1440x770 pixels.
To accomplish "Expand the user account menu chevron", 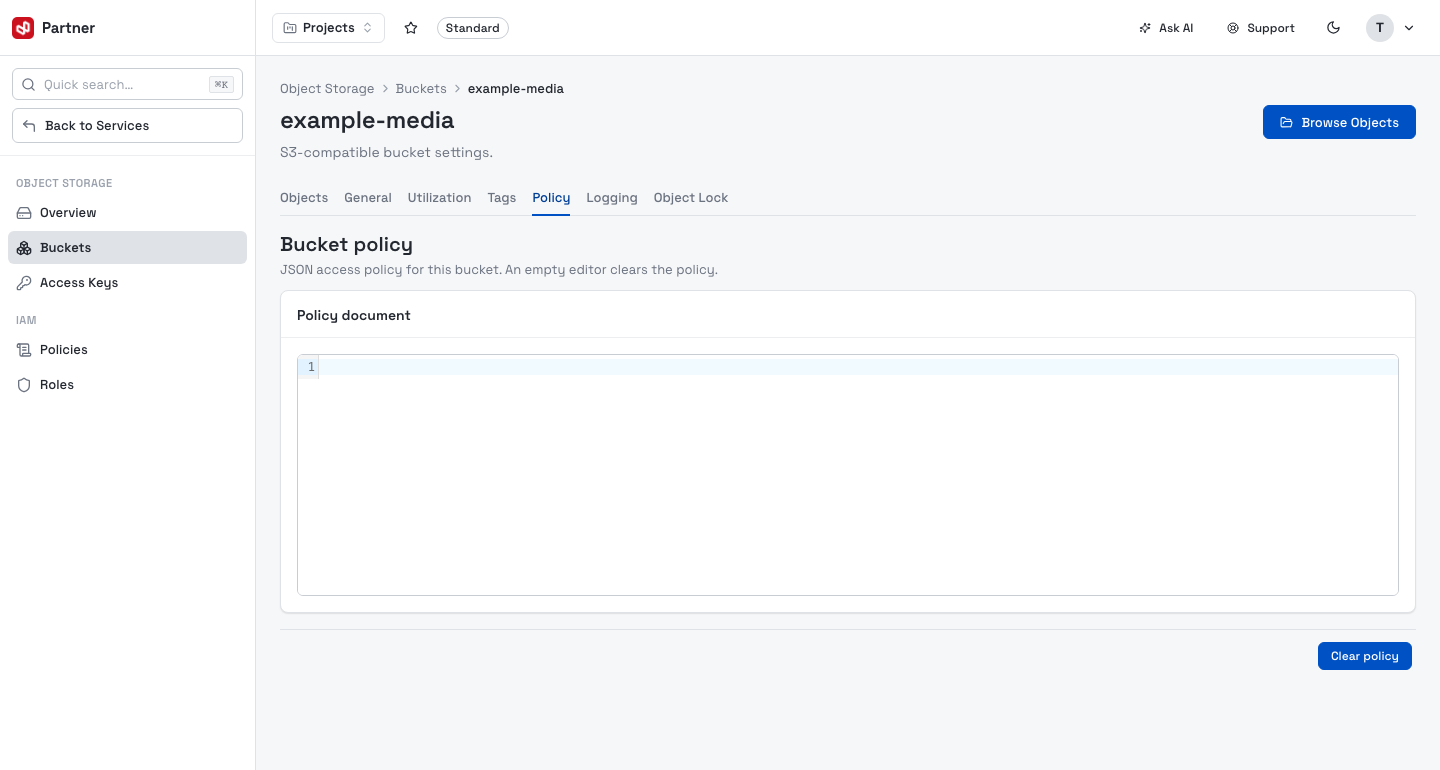I will 1409,28.
